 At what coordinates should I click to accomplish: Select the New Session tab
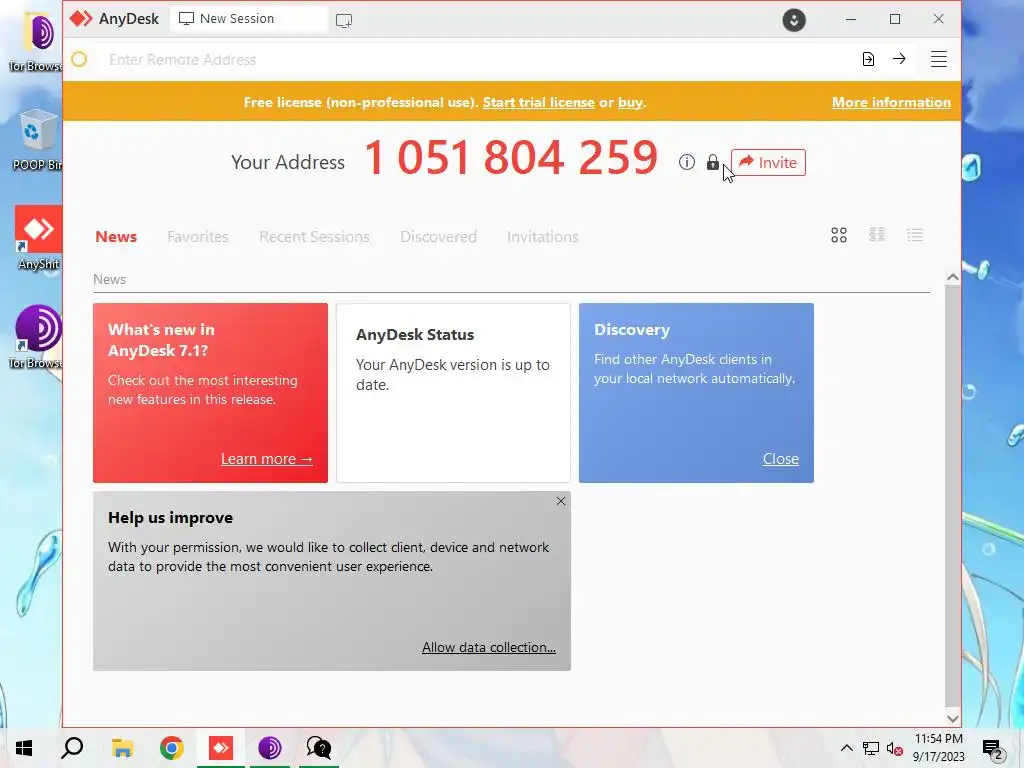pyautogui.click(x=248, y=19)
